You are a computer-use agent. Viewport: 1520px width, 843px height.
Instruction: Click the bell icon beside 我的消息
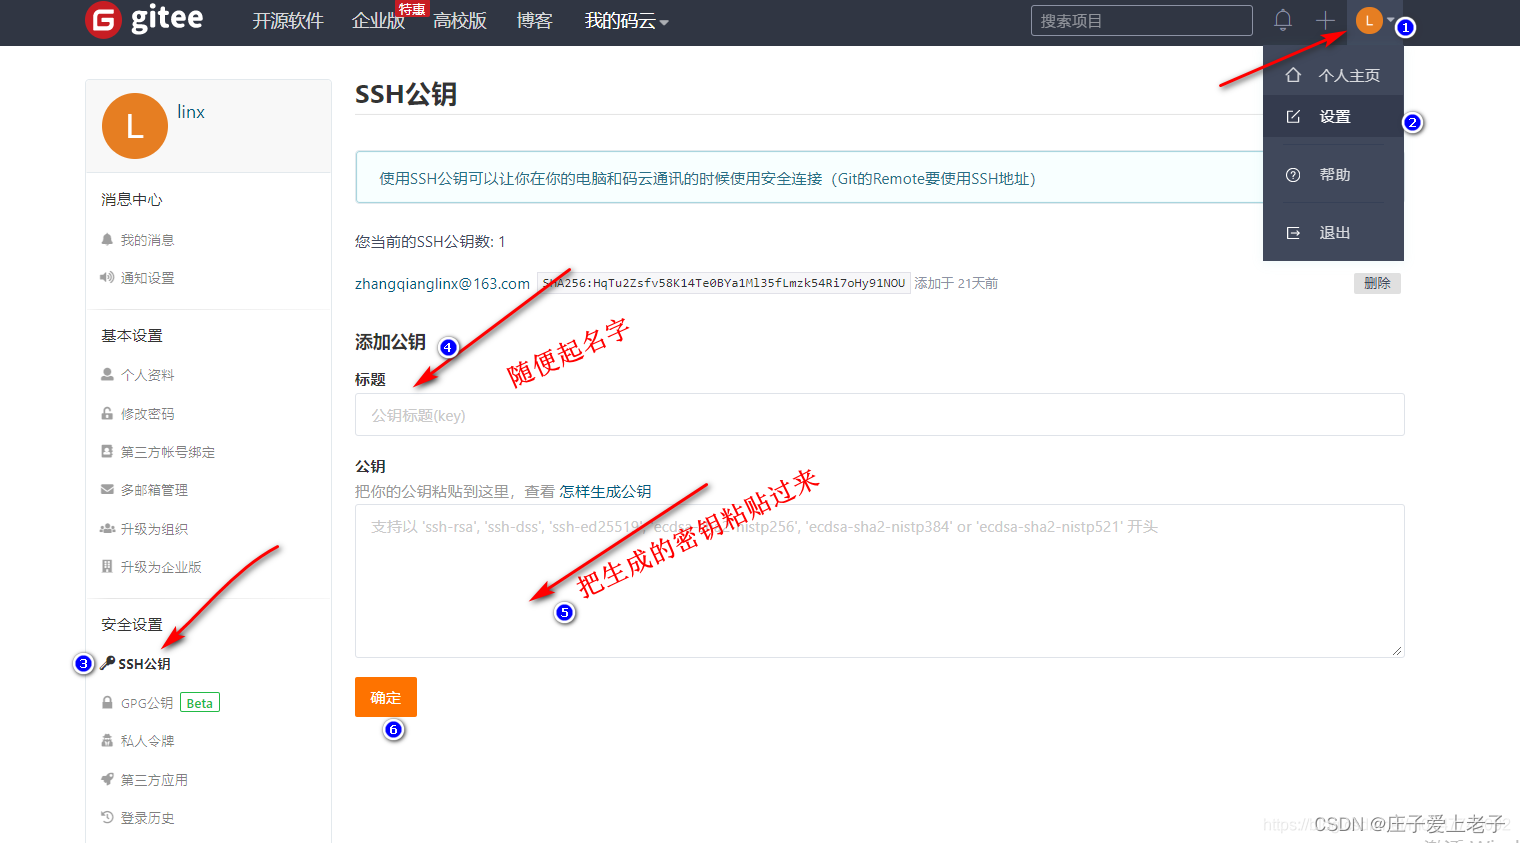click(x=107, y=239)
